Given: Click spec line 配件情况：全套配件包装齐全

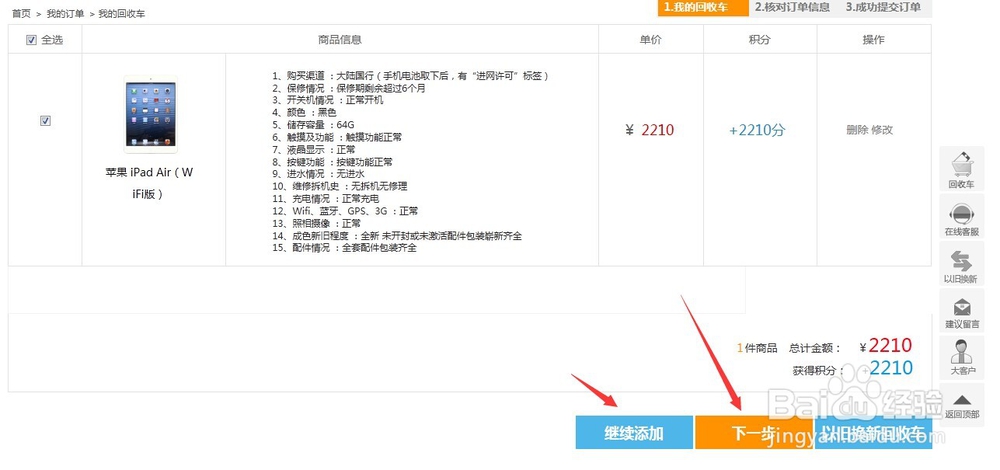Looking at the screenshot, I should pos(344,248).
